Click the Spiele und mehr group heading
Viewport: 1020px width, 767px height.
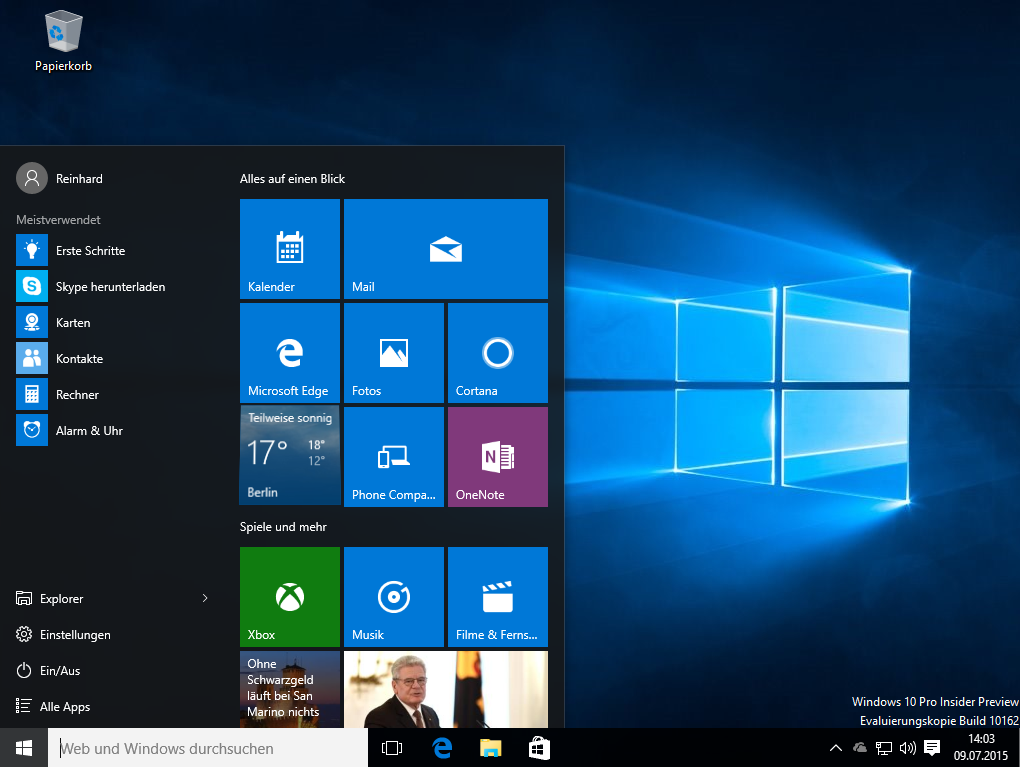click(x=283, y=527)
